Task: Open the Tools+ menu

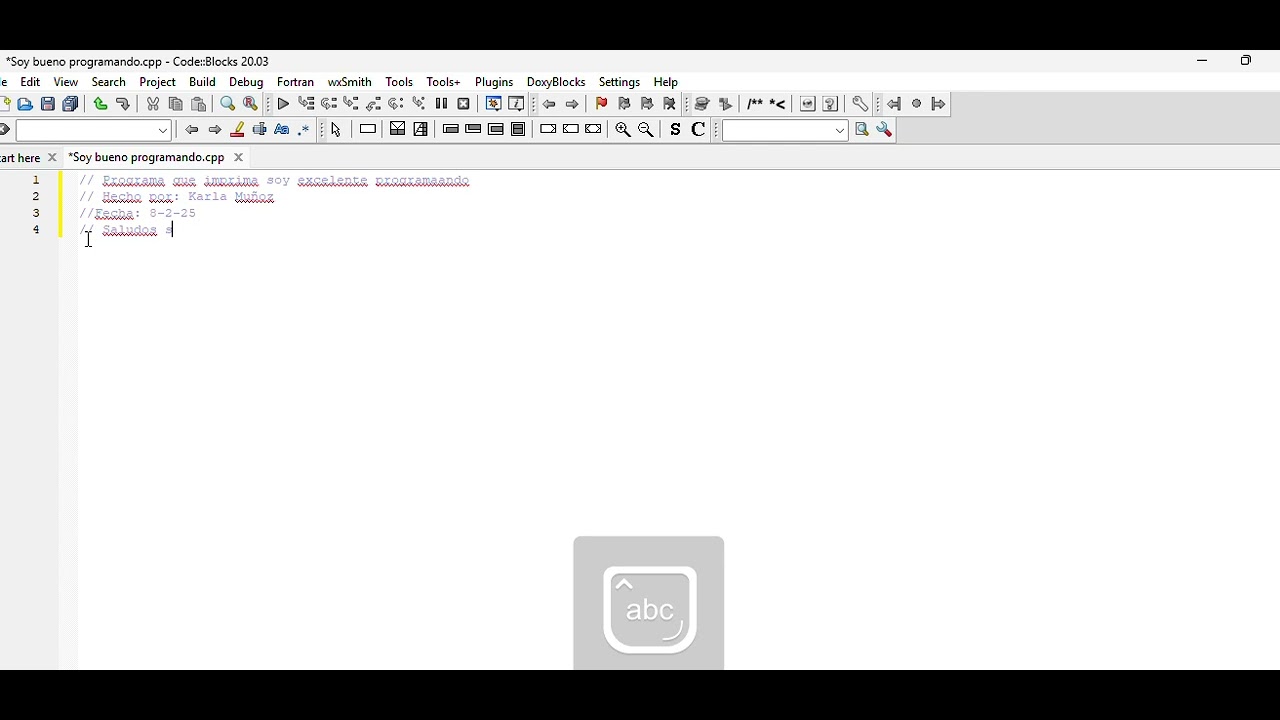Action: pos(443,82)
